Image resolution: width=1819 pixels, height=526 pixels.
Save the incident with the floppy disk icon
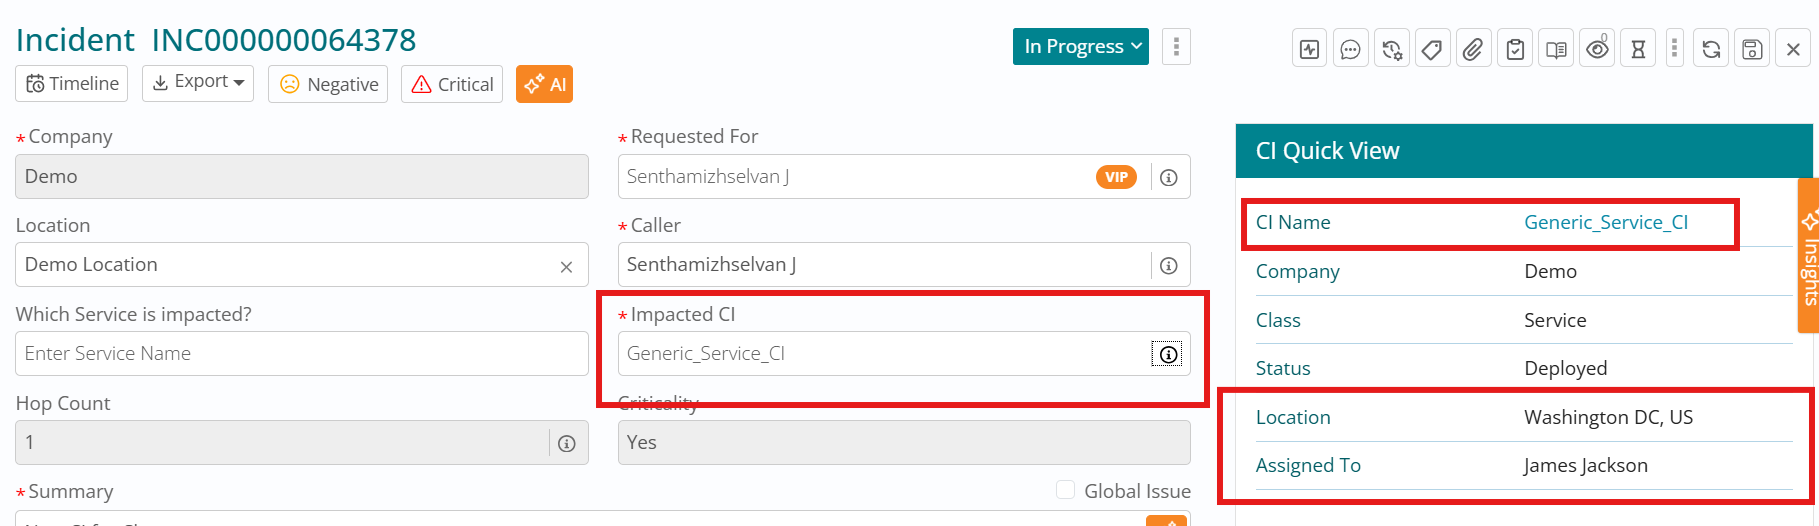click(1752, 49)
